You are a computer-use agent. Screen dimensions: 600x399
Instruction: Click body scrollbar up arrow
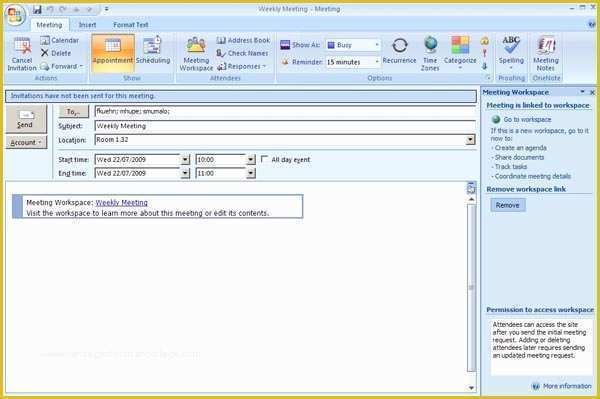coord(471,199)
